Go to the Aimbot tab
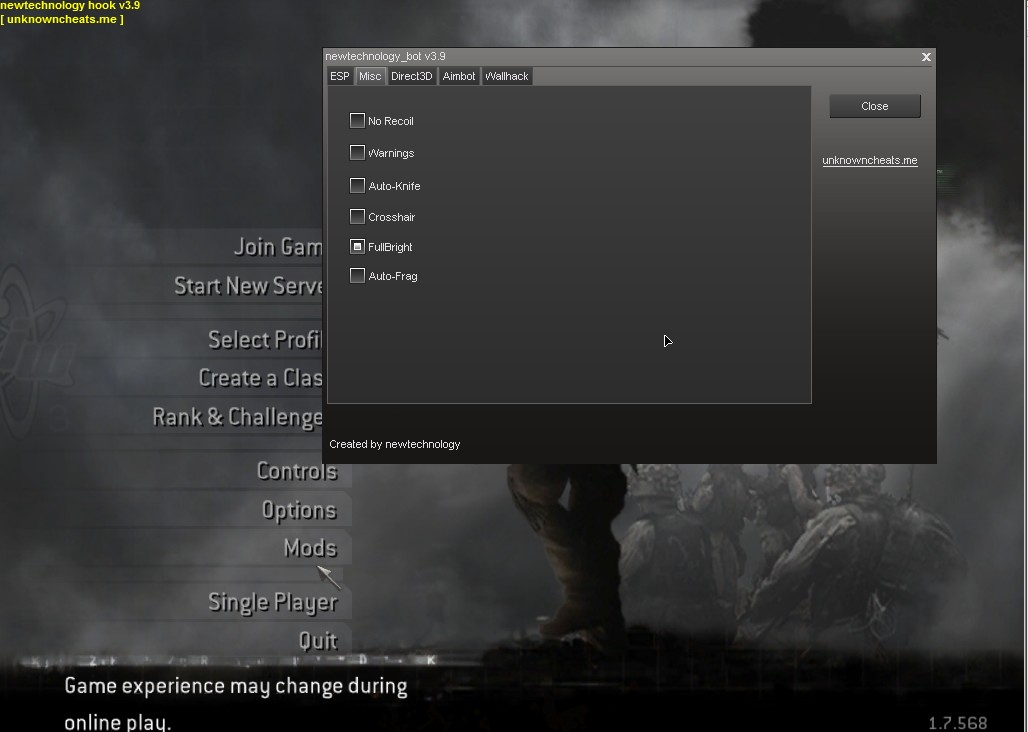The height and width of the screenshot is (732, 1028). pos(459,76)
